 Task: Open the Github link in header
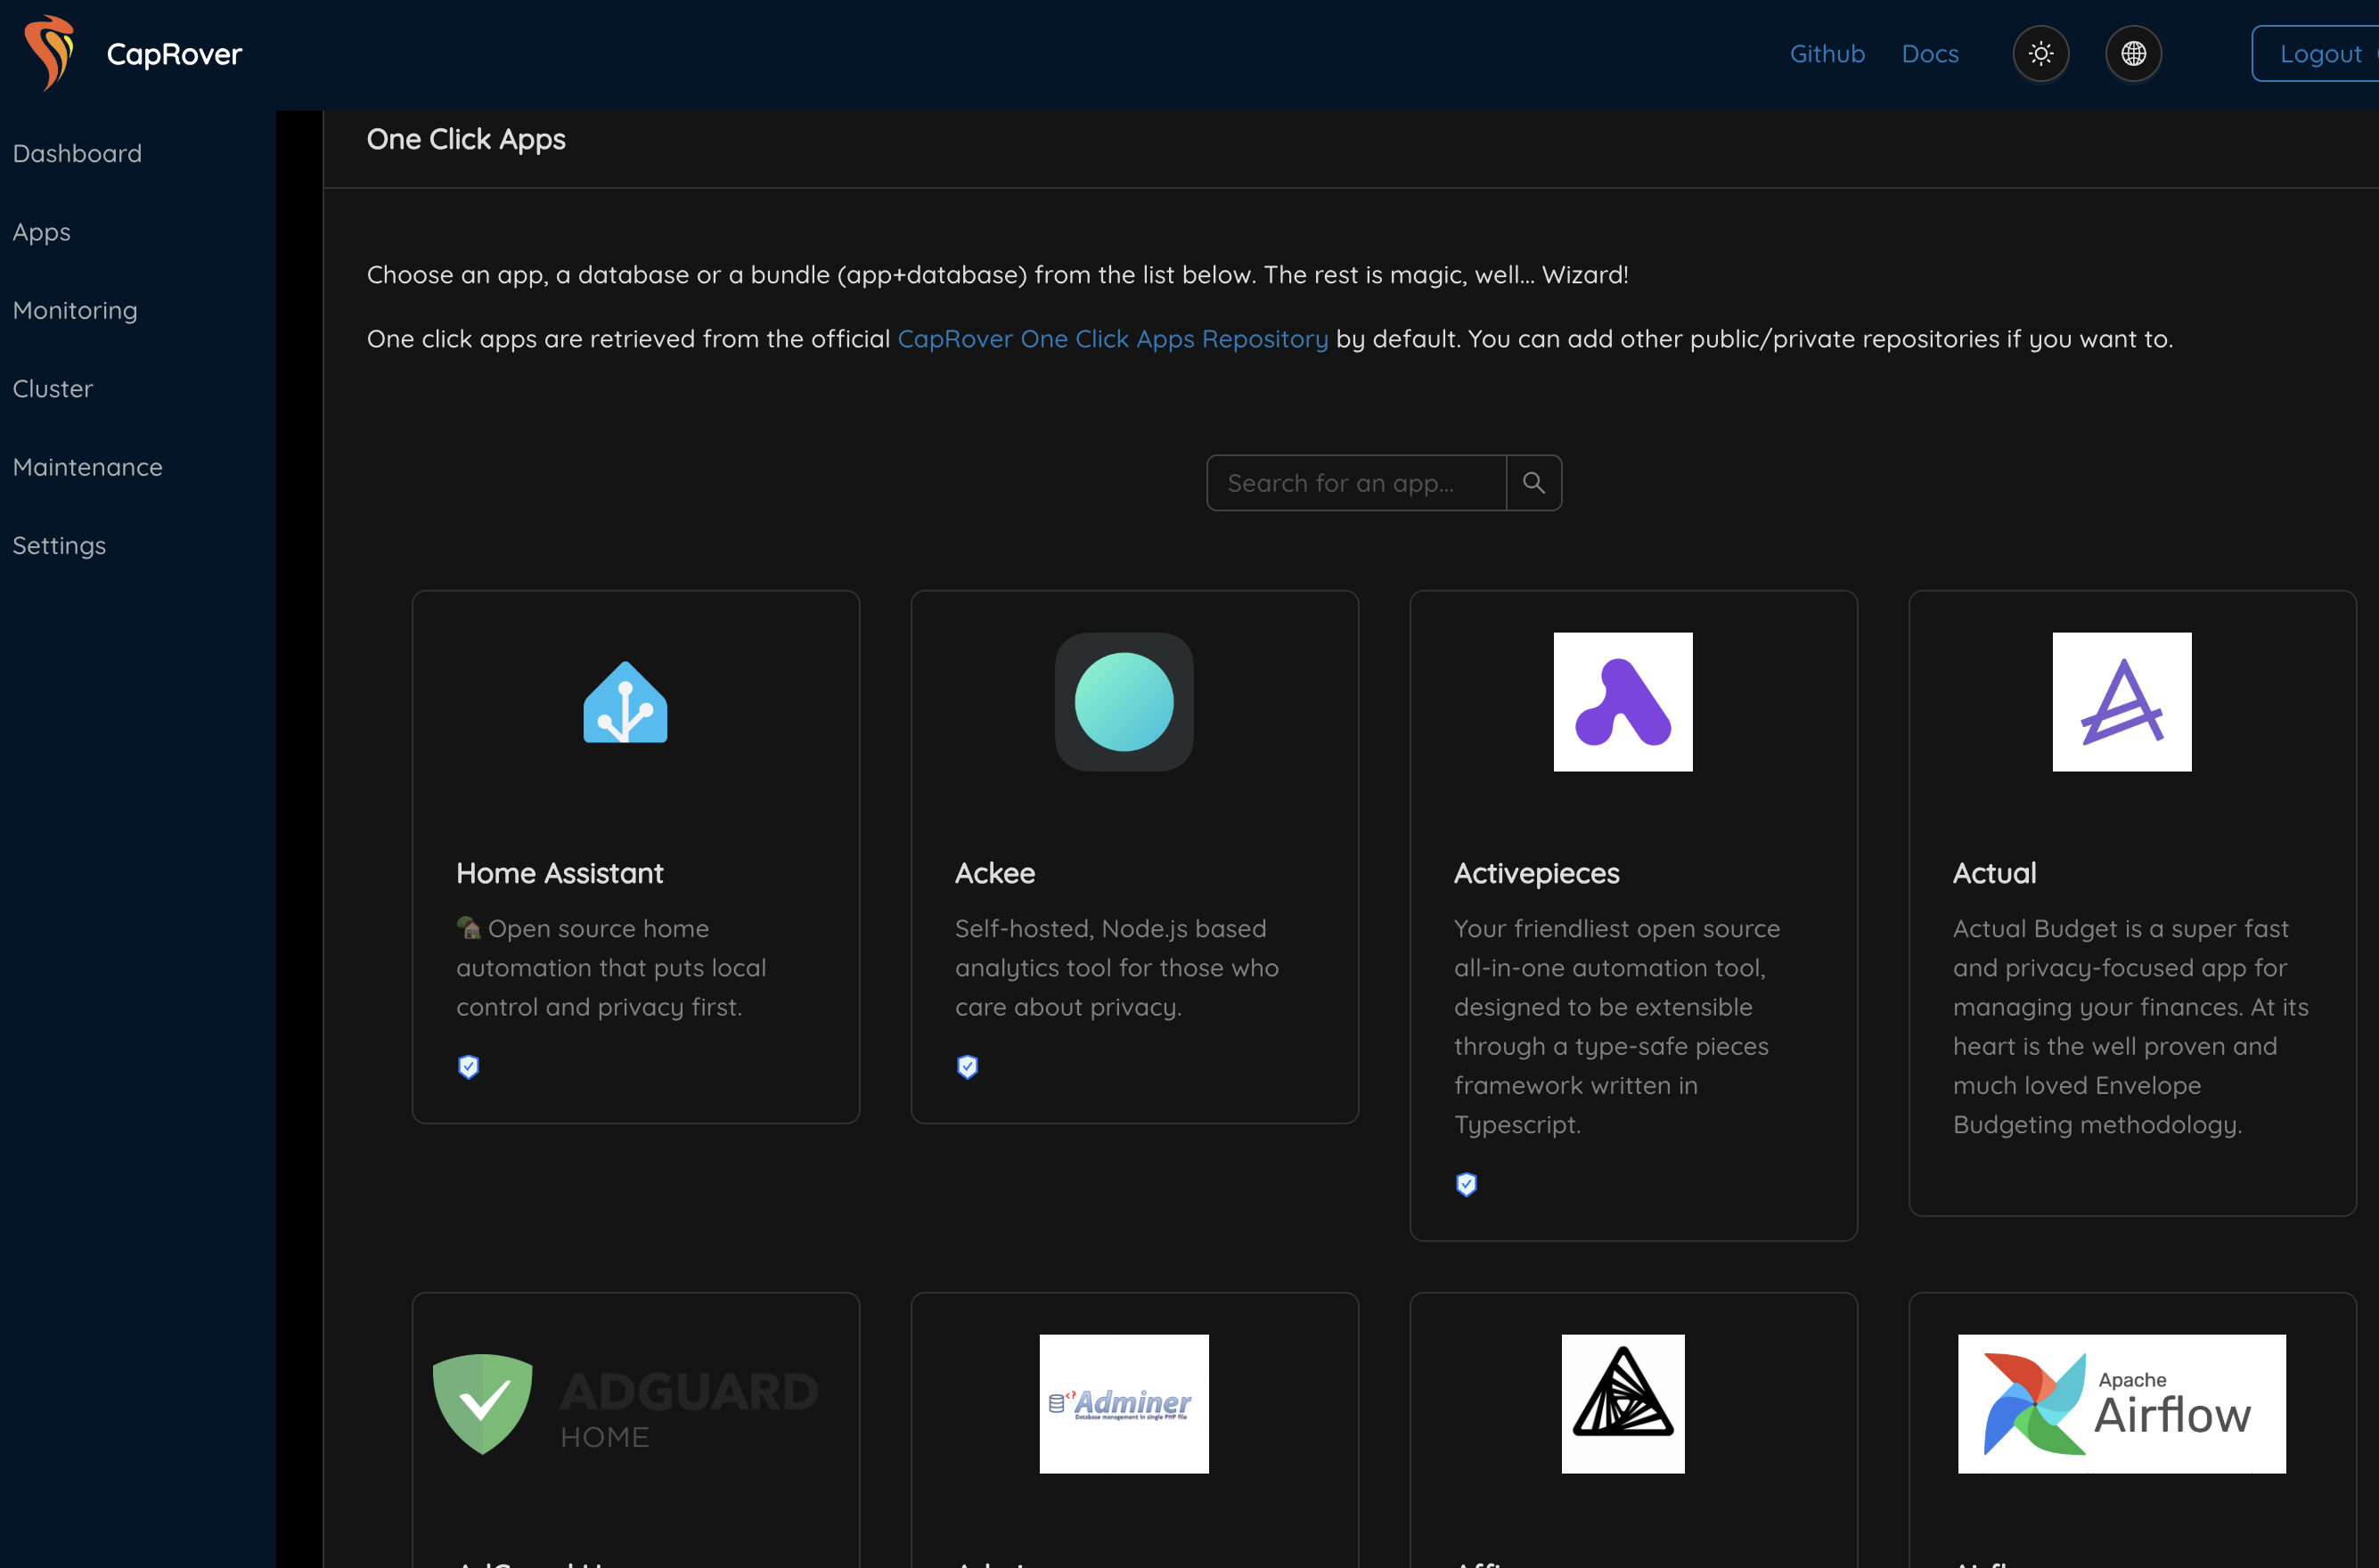1826,54
